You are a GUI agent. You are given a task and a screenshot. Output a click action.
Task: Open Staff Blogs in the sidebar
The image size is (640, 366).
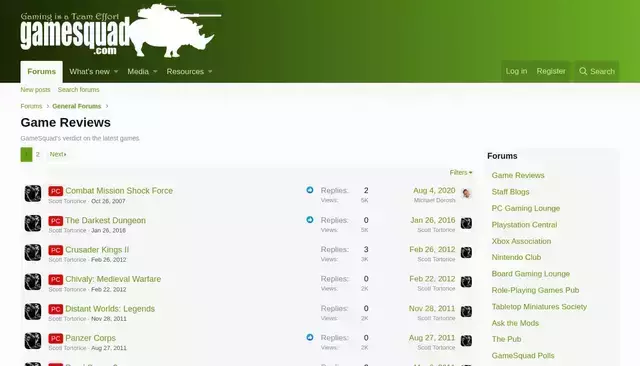tap(510, 192)
